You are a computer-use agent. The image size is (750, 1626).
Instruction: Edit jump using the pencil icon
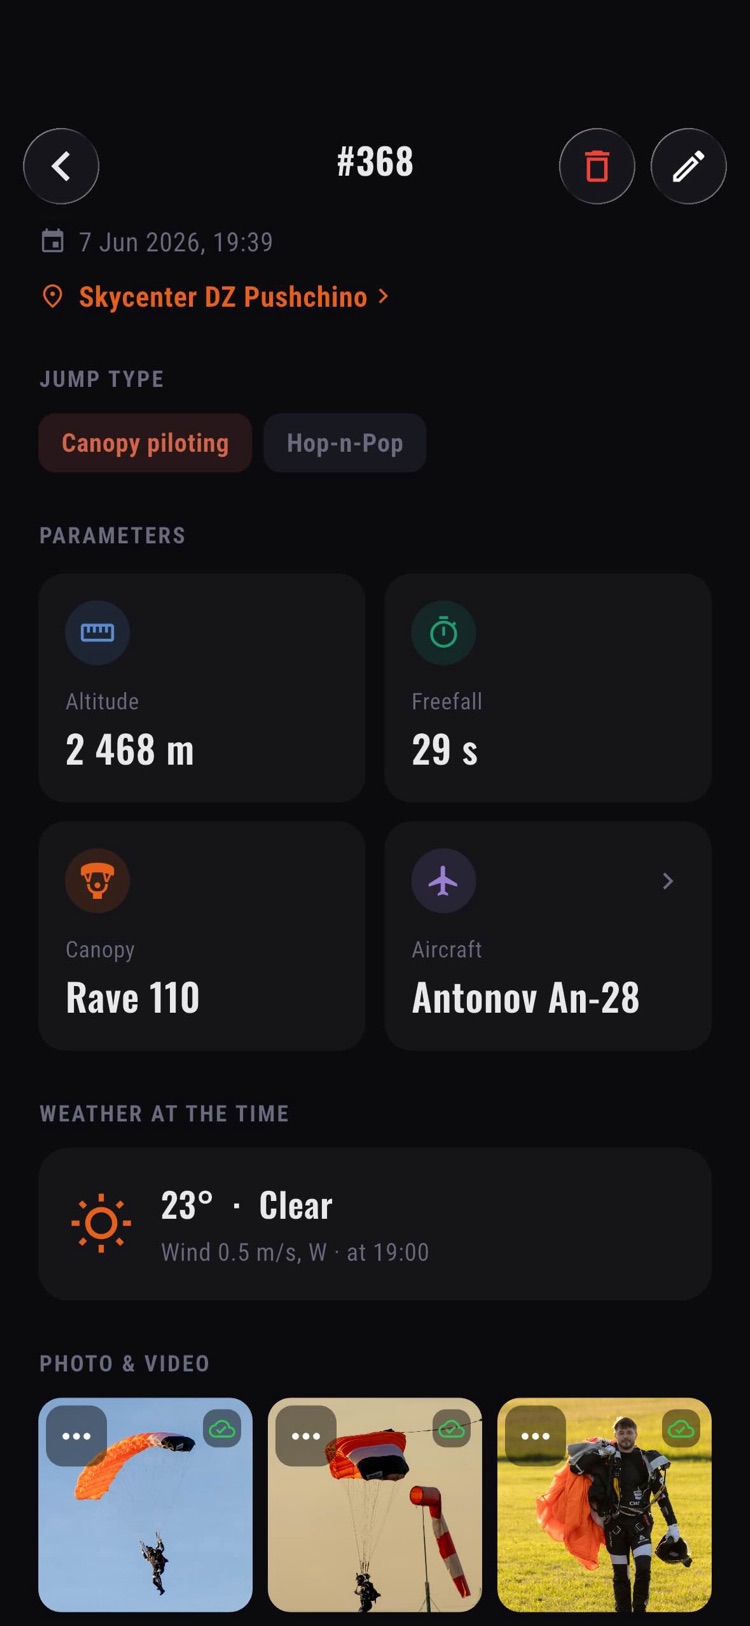(688, 166)
